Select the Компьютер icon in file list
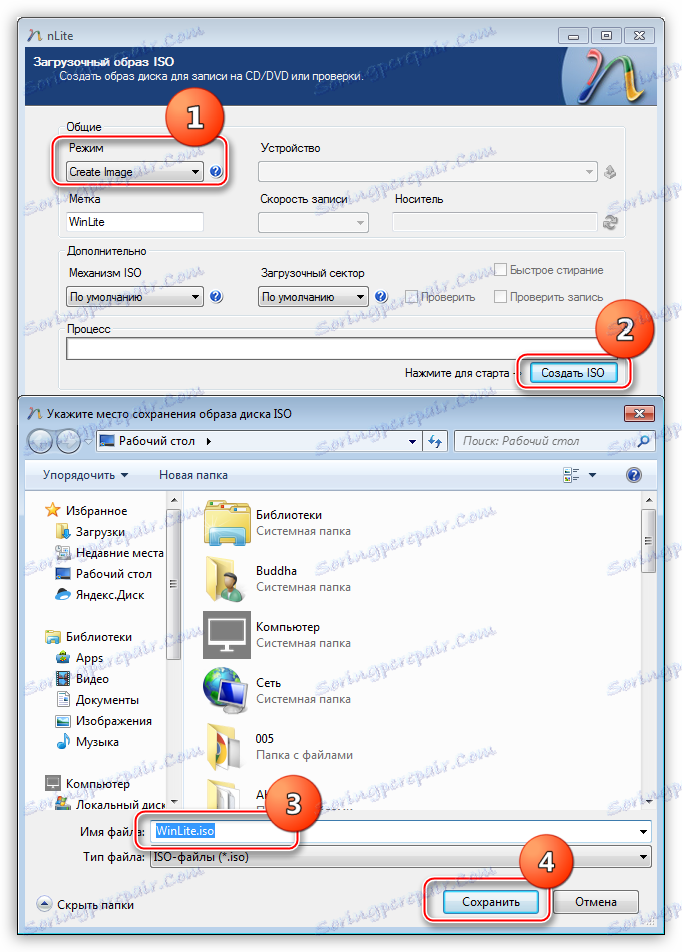 click(227, 634)
